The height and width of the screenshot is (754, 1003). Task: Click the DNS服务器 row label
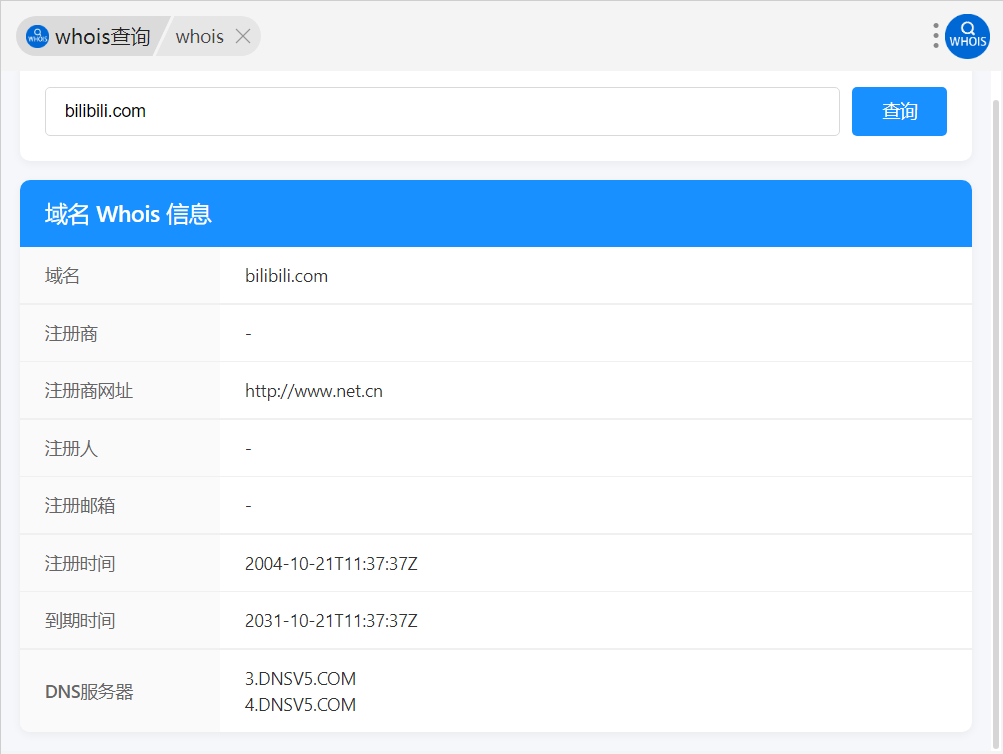pyautogui.click(x=89, y=691)
